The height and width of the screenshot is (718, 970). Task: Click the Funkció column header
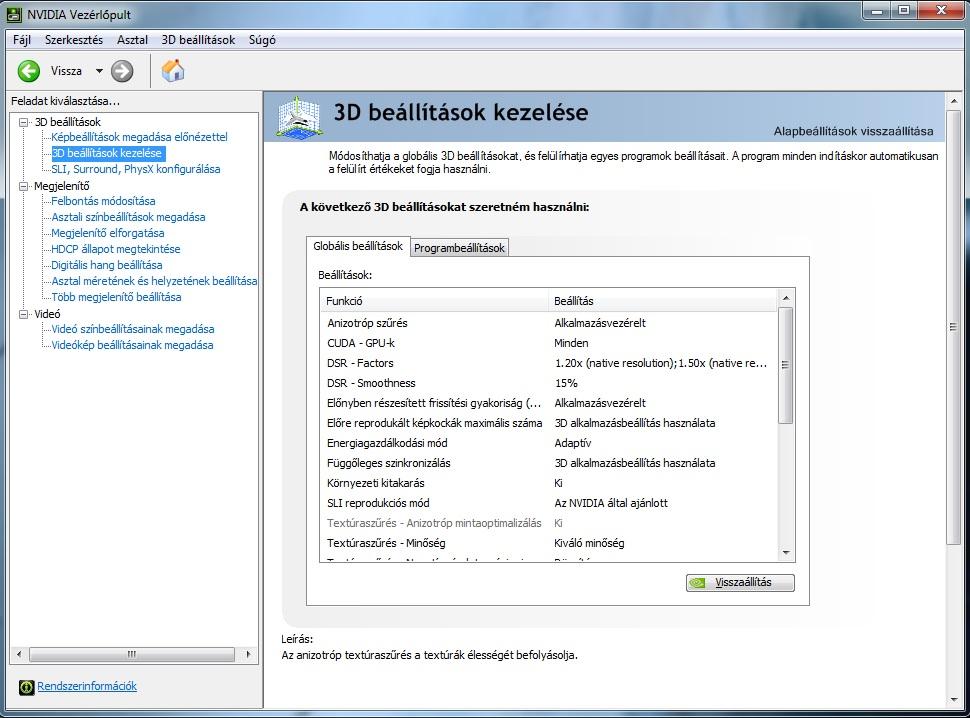pyautogui.click(x=434, y=301)
